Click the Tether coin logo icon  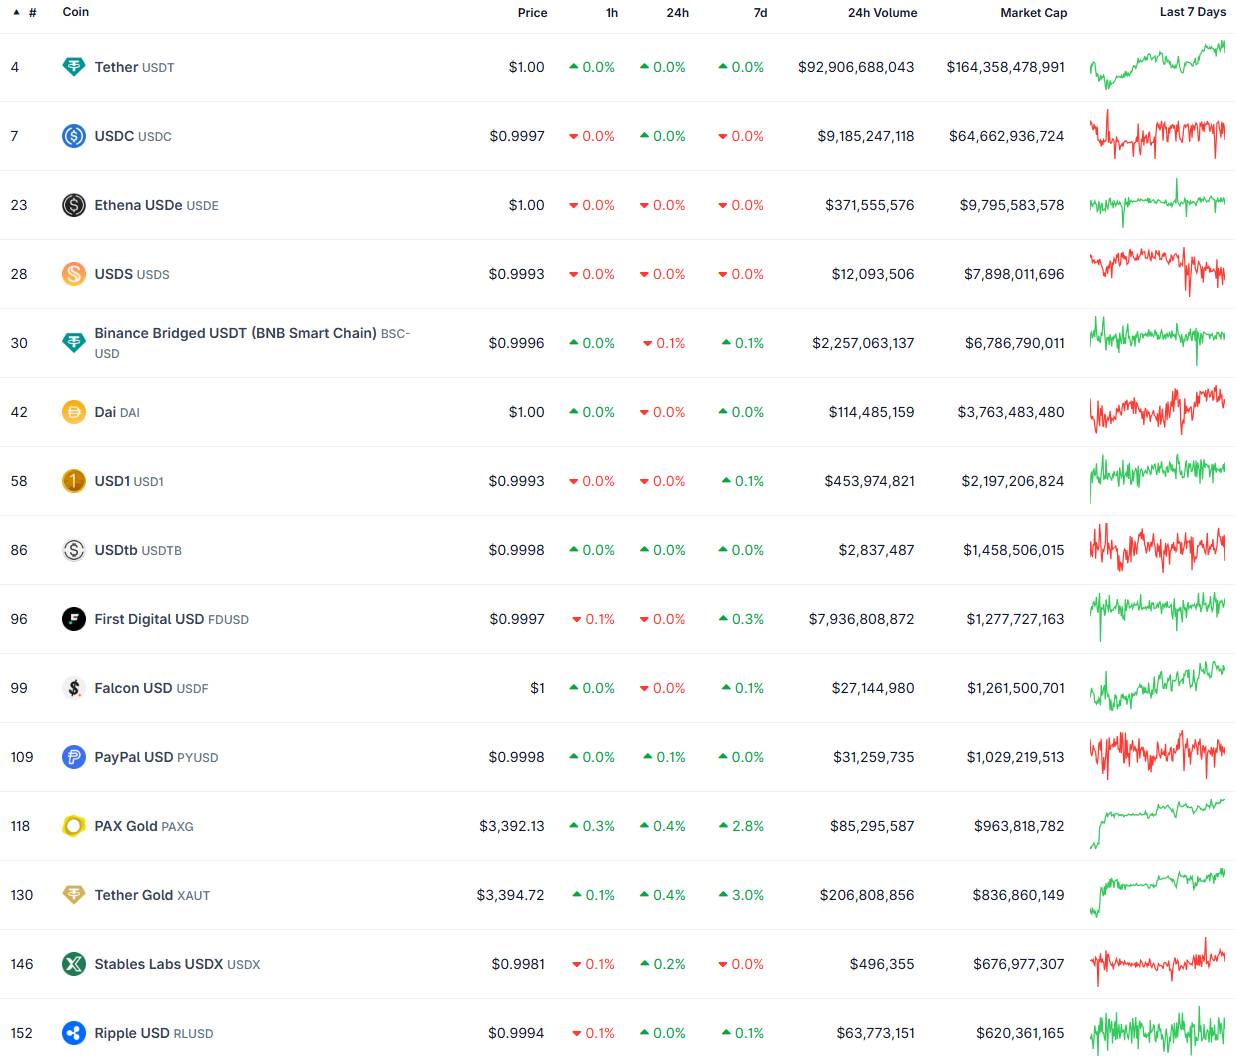tap(74, 67)
